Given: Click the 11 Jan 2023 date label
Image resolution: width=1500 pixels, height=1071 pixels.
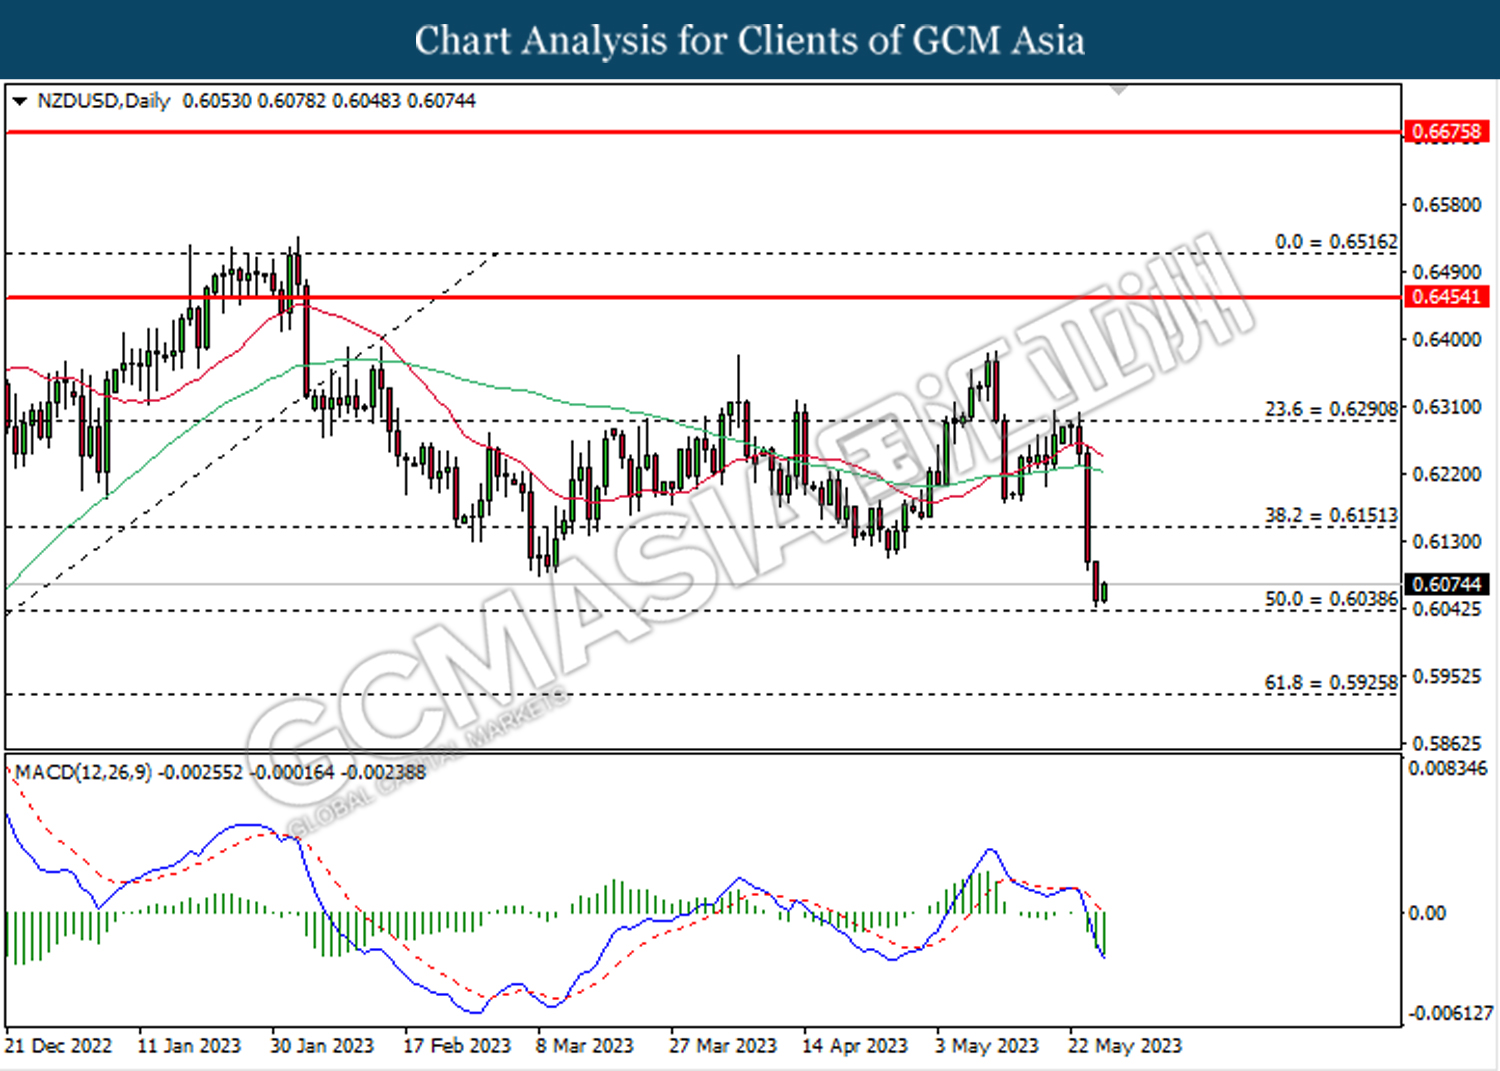Looking at the screenshot, I should (x=189, y=1046).
